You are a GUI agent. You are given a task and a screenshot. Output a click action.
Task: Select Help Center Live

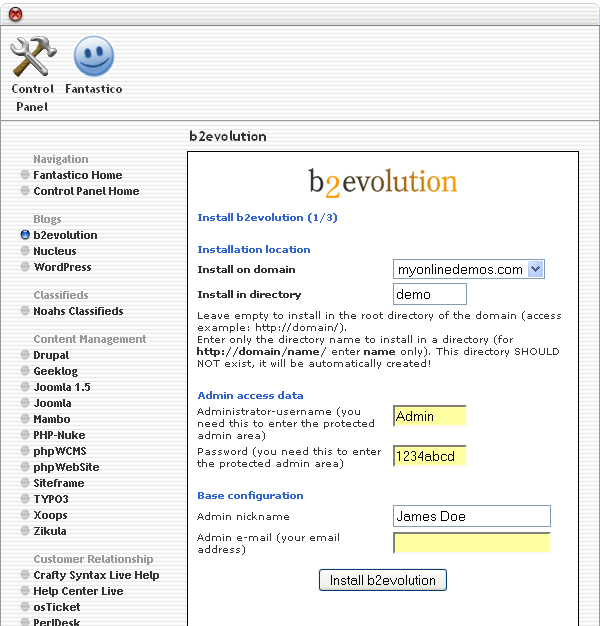[x=78, y=591]
